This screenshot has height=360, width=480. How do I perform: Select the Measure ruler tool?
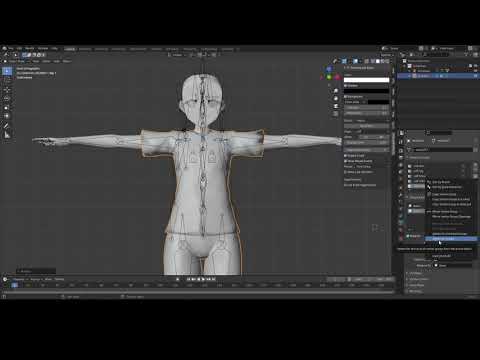(7, 135)
